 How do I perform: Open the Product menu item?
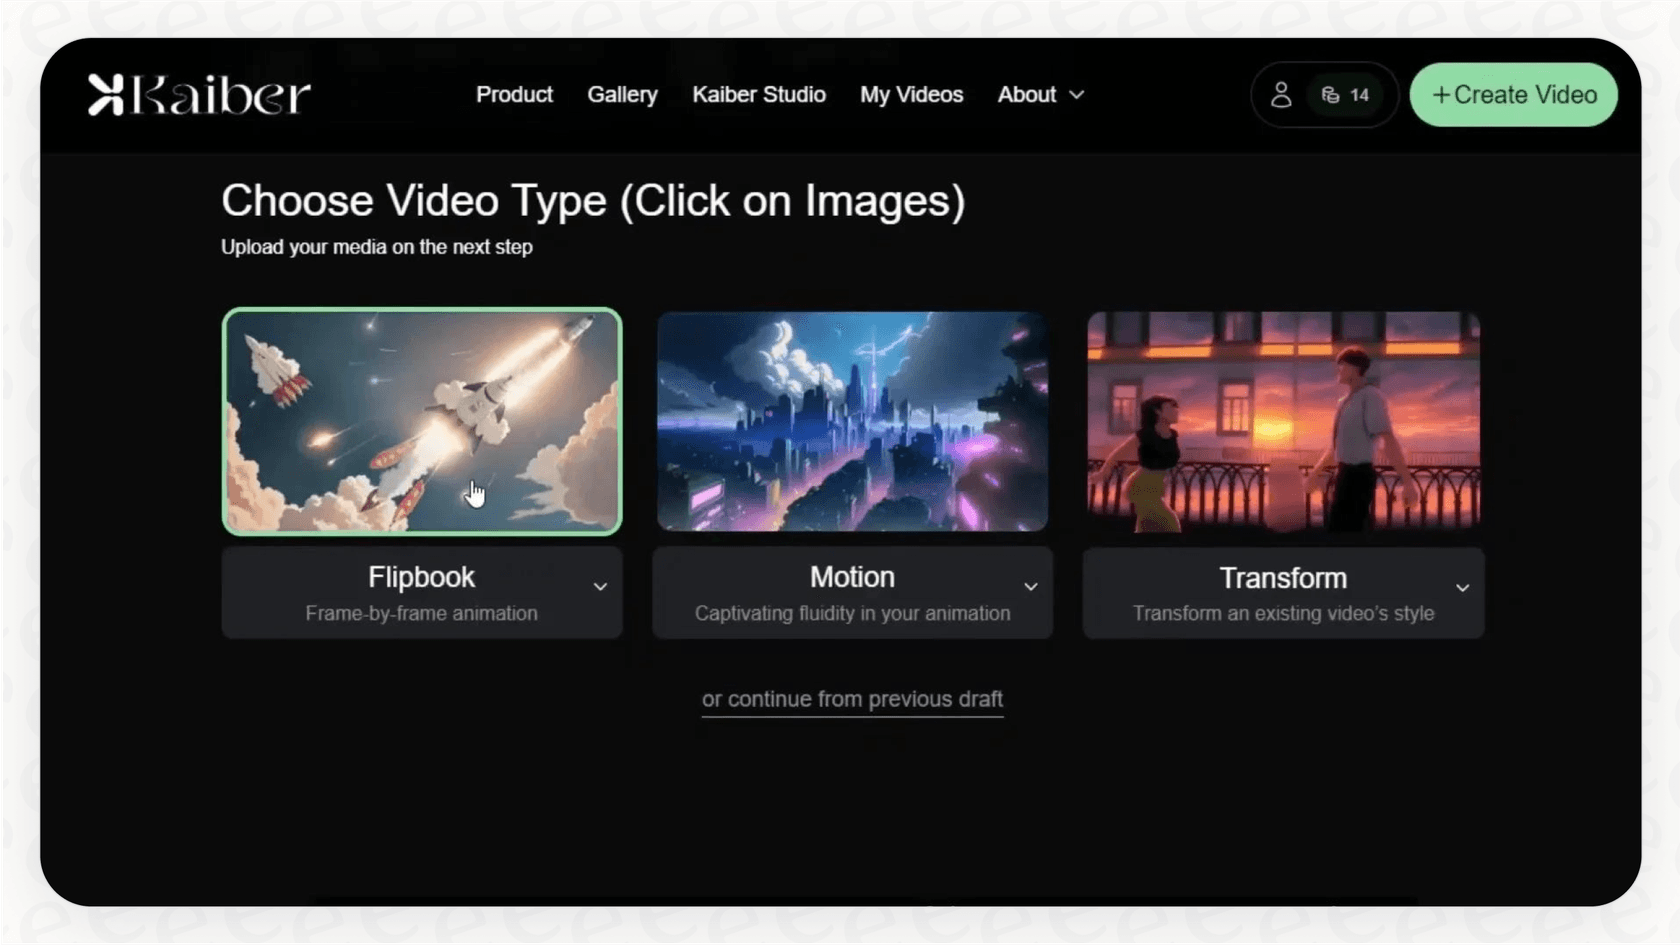[514, 95]
